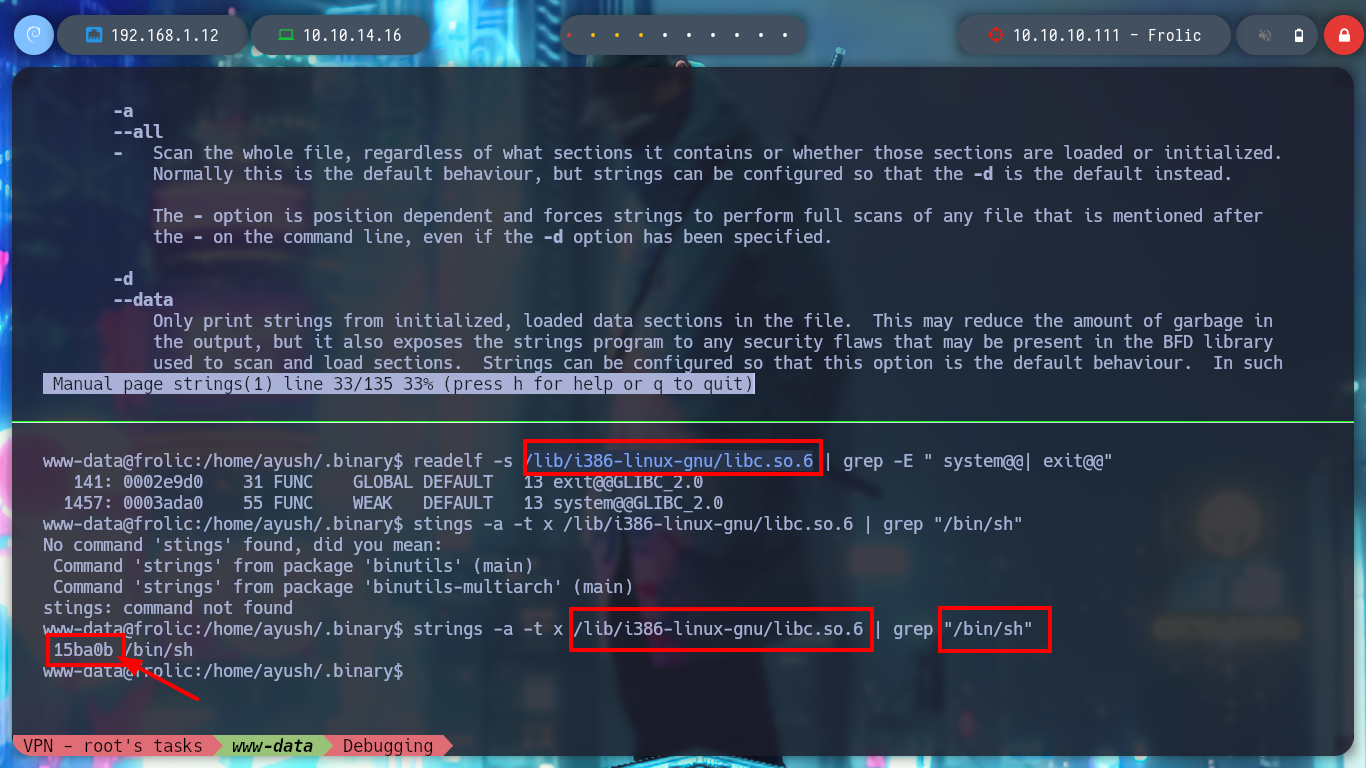The image size is (1366, 768).
Task: Click the 192.168.1.12 IP address label
Action: tap(165, 35)
